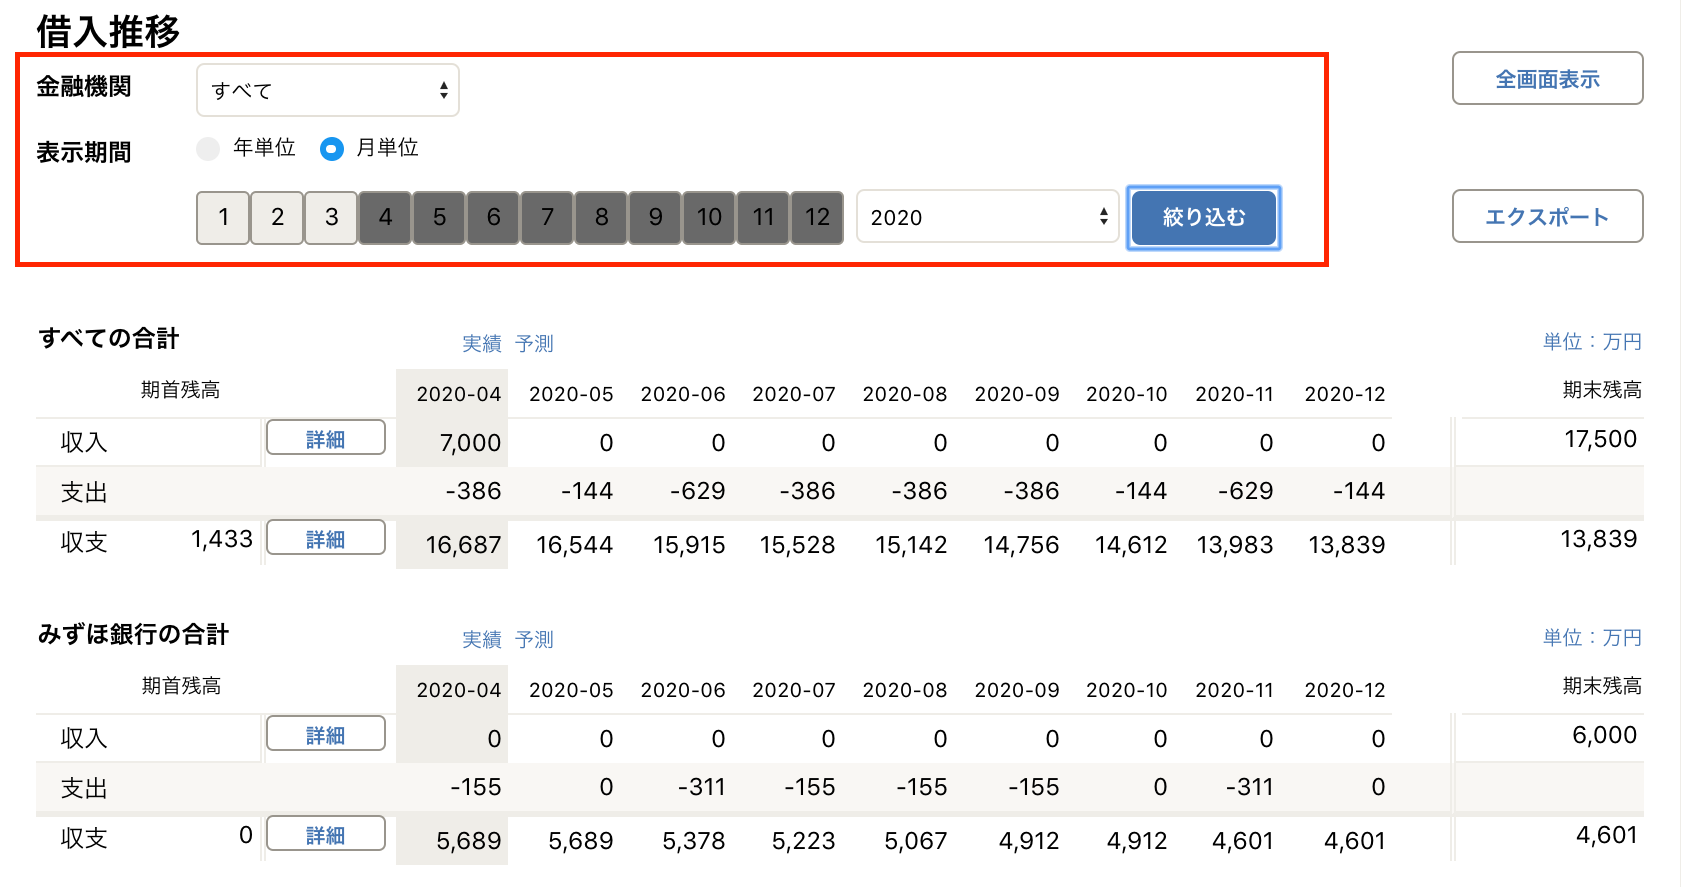The image size is (1681, 887).
Task: Toggle month button 4
Action: (385, 217)
